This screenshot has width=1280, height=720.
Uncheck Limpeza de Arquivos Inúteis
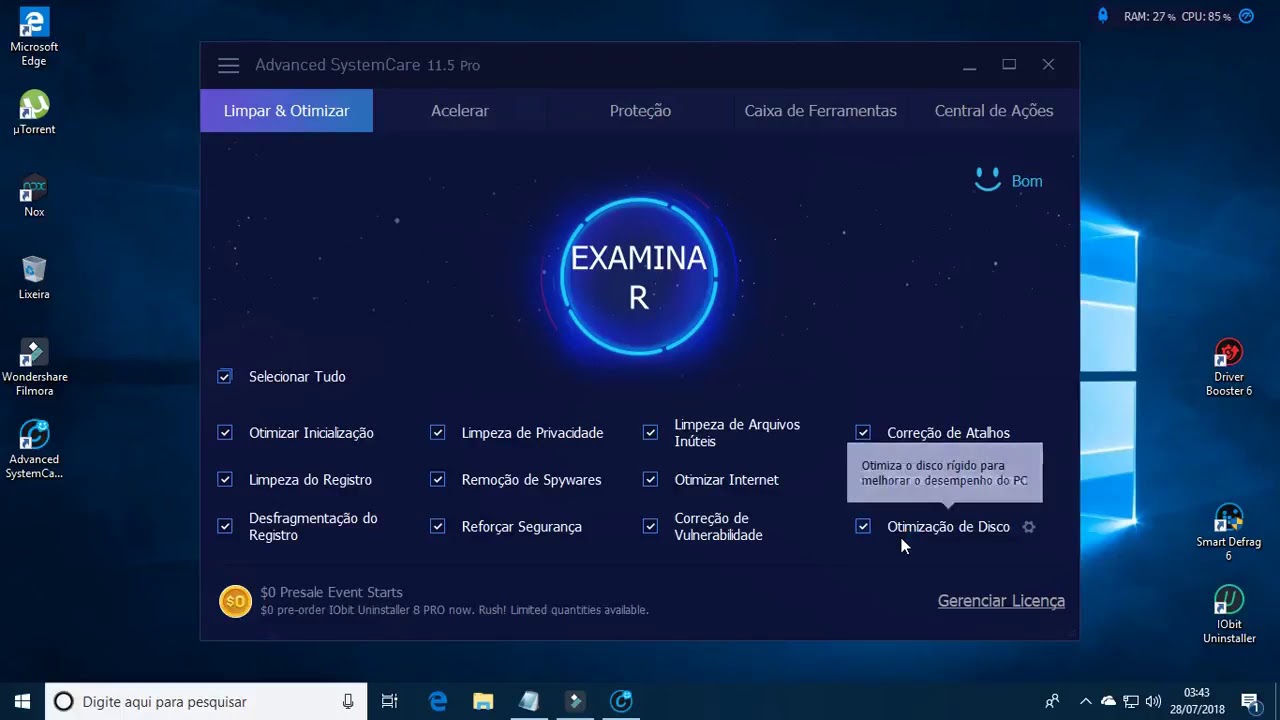[x=651, y=433]
